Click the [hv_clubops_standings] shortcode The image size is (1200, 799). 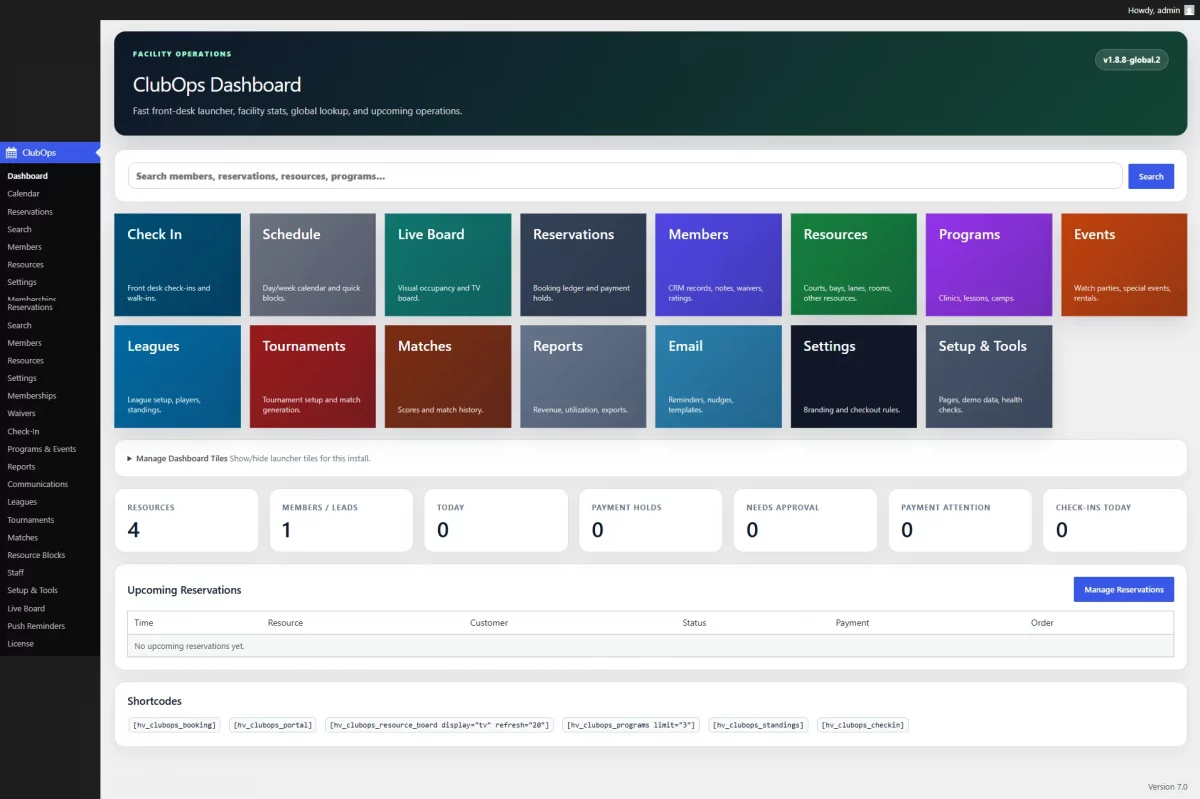coord(758,725)
